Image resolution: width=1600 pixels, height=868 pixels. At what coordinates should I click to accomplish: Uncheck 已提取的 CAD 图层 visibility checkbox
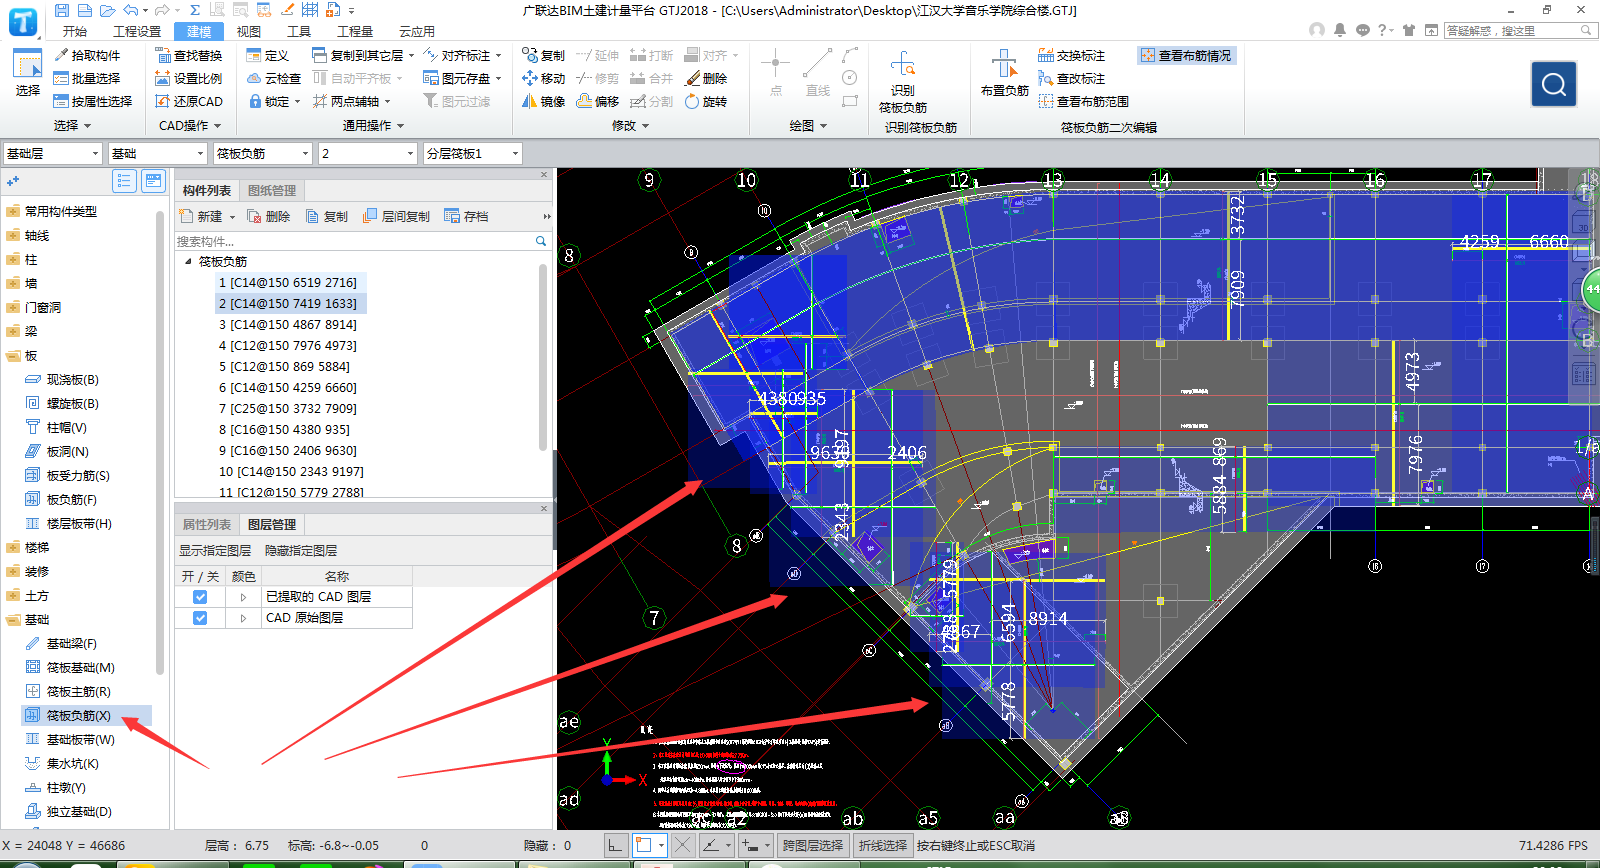200,597
